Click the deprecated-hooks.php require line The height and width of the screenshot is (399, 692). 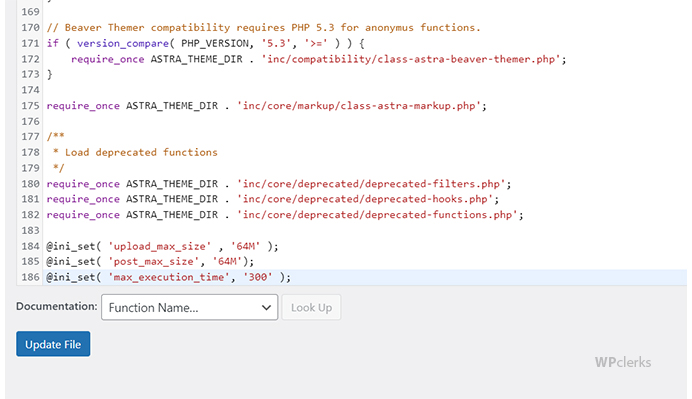pos(272,199)
